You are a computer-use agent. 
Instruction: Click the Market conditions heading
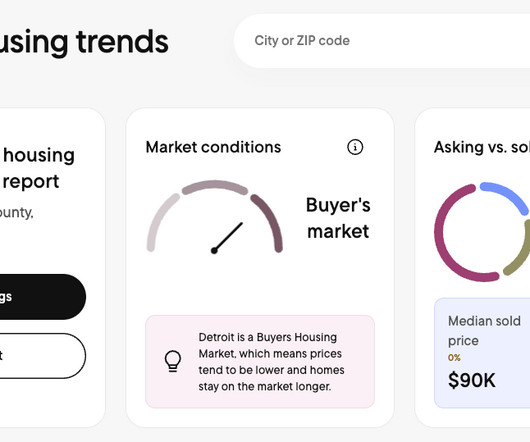(x=213, y=147)
